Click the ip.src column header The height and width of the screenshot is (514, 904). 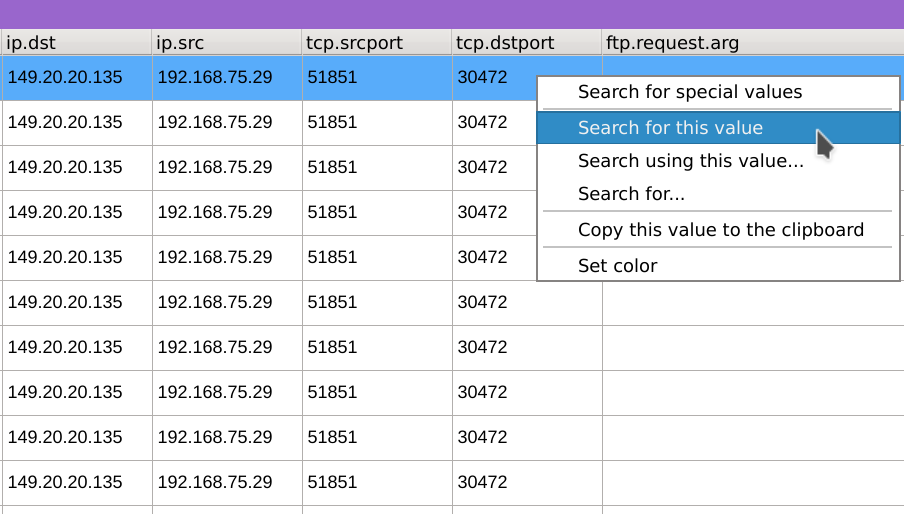click(x=227, y=43)
